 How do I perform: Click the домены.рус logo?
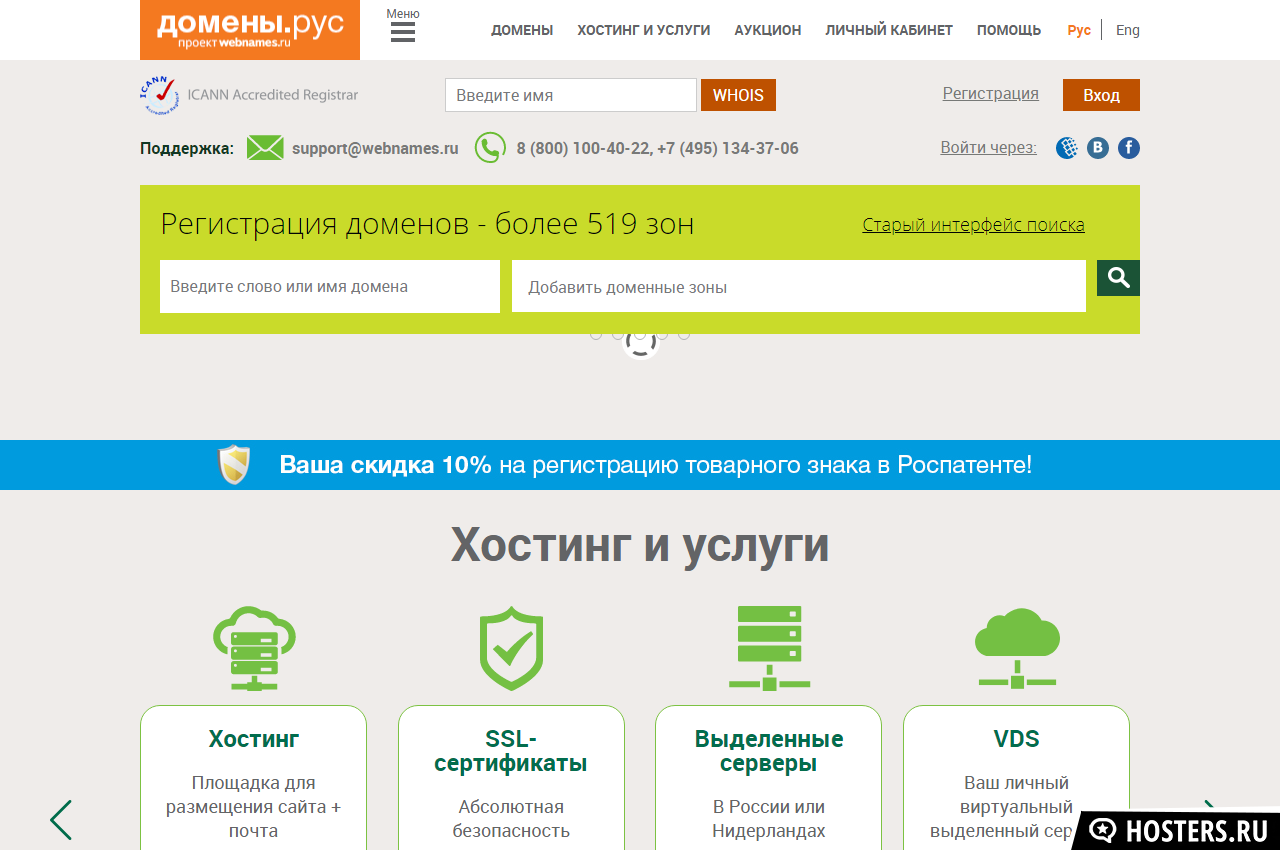(250, 30)
